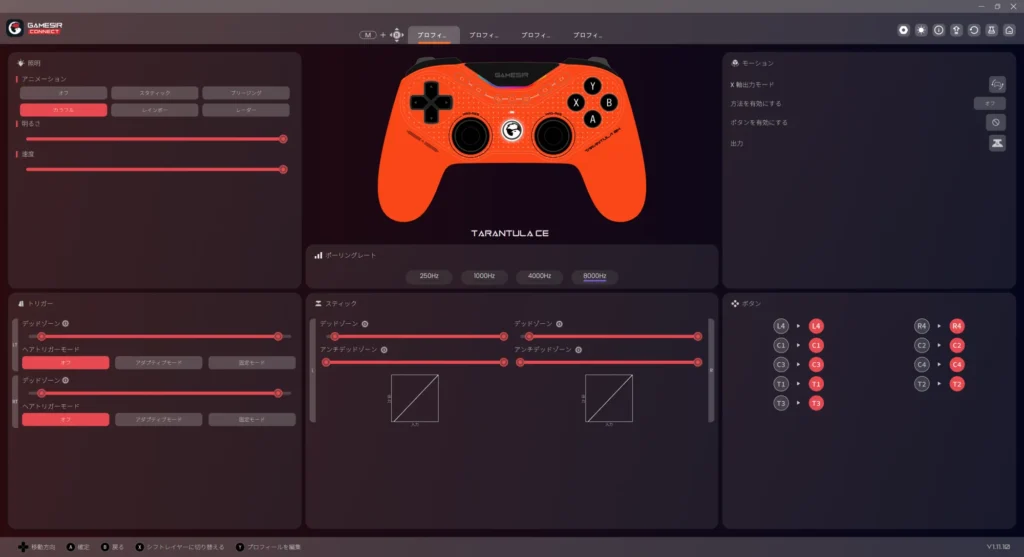The image size is (1024, 557).
Task: Select the red C1 mapping target
Action: click(x=816, y=345)
